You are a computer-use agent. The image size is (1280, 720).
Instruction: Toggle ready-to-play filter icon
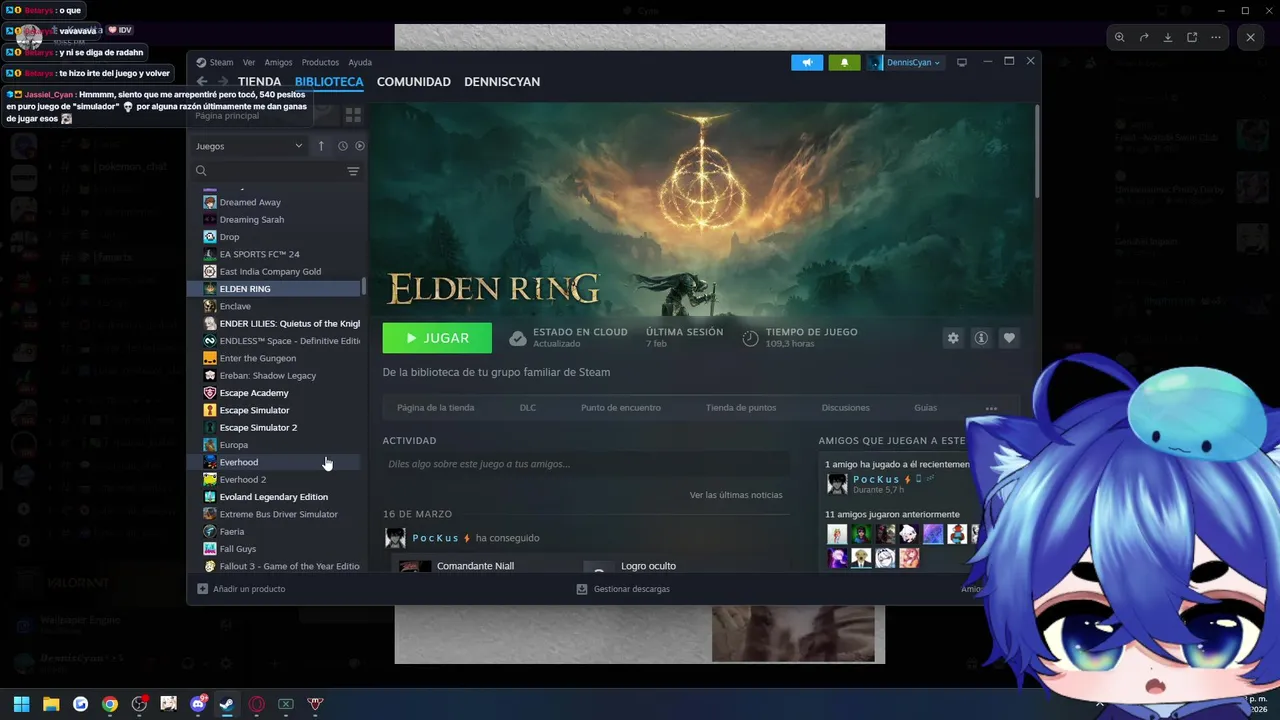click(x=360, y=146)
